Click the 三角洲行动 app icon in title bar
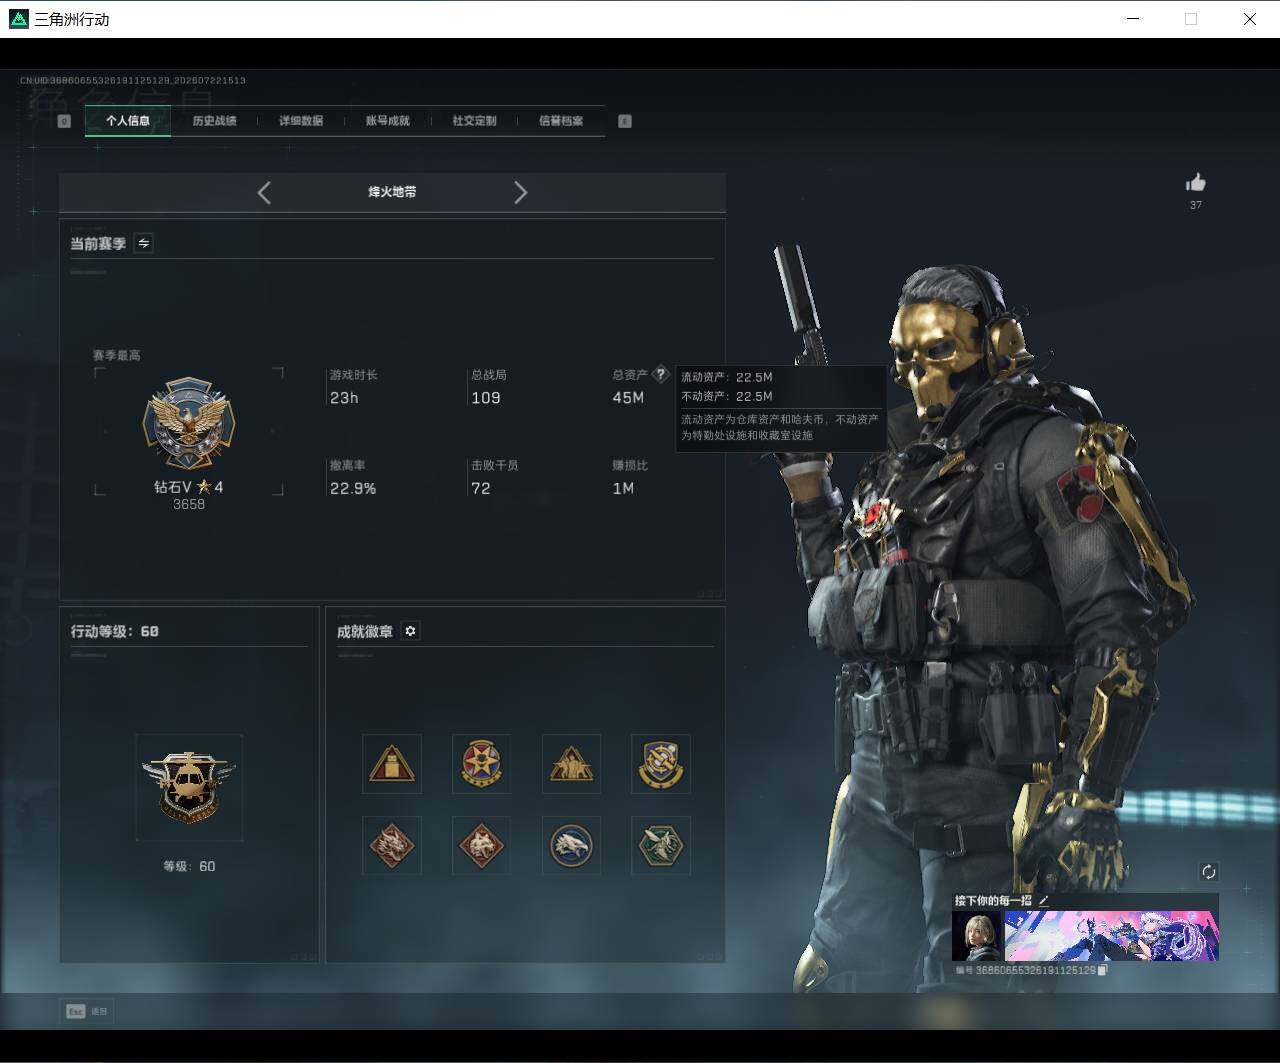Image resolution: width=1280 pixels, height=1063 pixels. (x=18, y=19)
